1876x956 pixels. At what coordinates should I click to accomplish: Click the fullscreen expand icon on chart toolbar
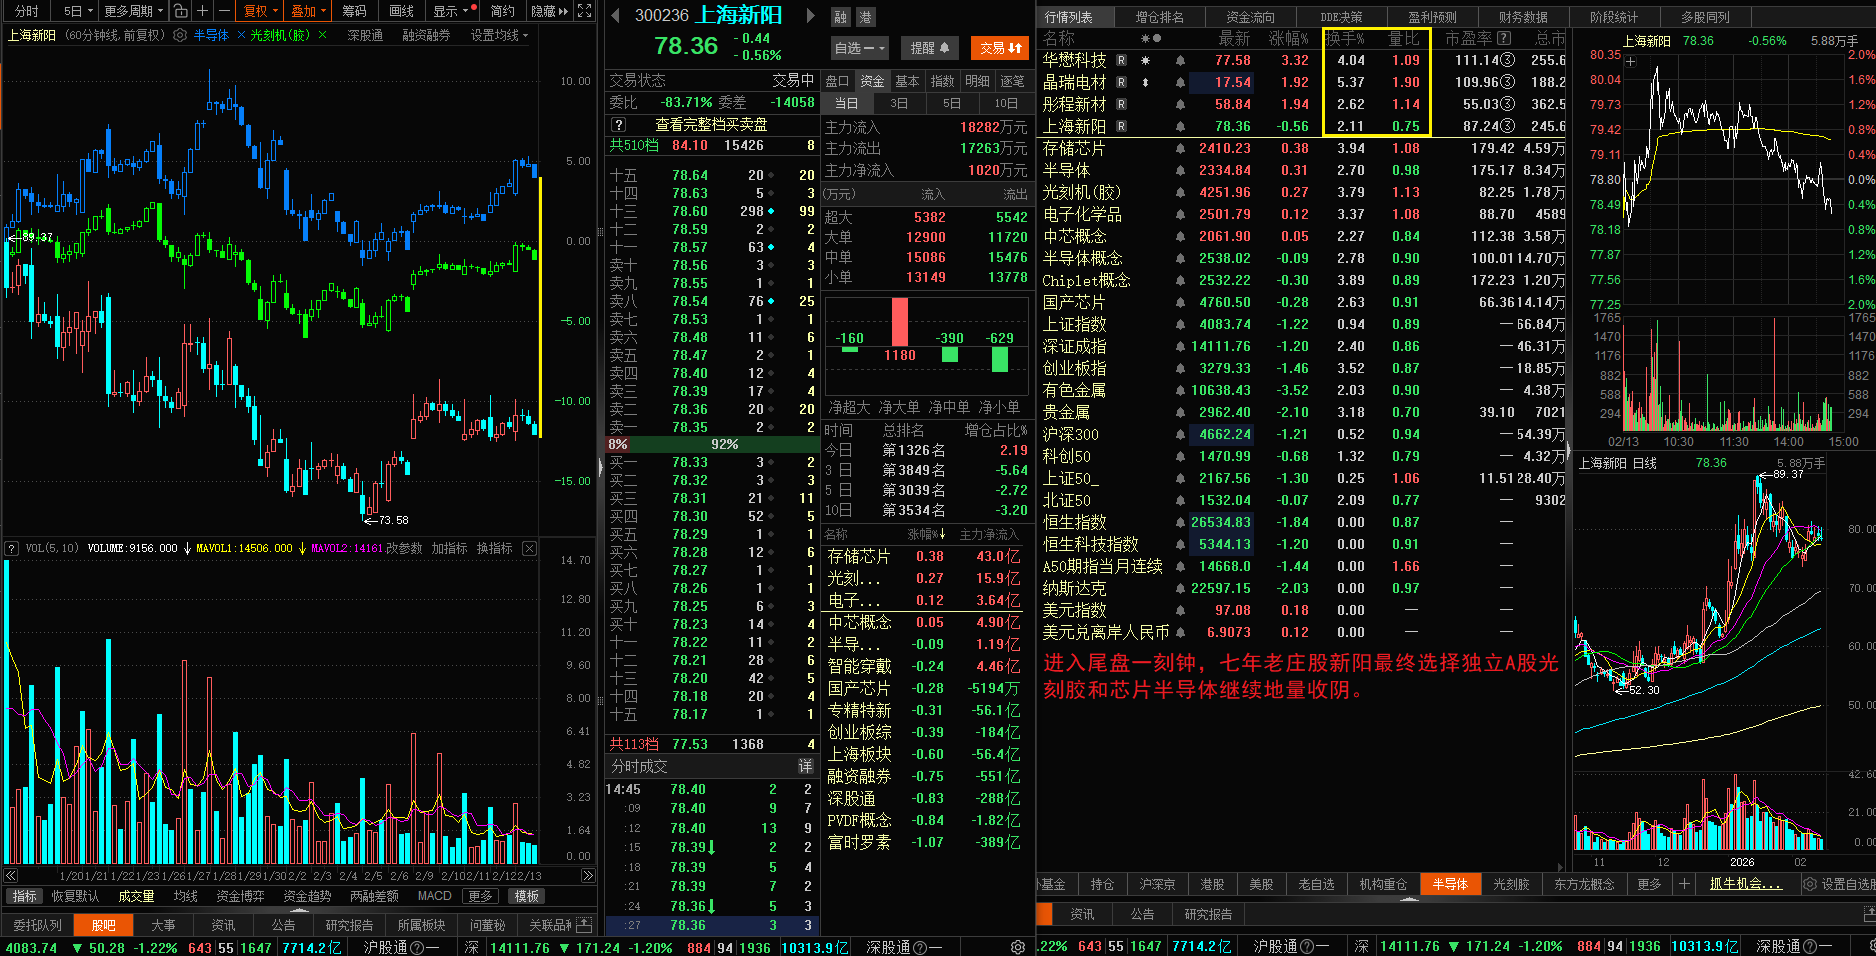(x=585, y=11)
